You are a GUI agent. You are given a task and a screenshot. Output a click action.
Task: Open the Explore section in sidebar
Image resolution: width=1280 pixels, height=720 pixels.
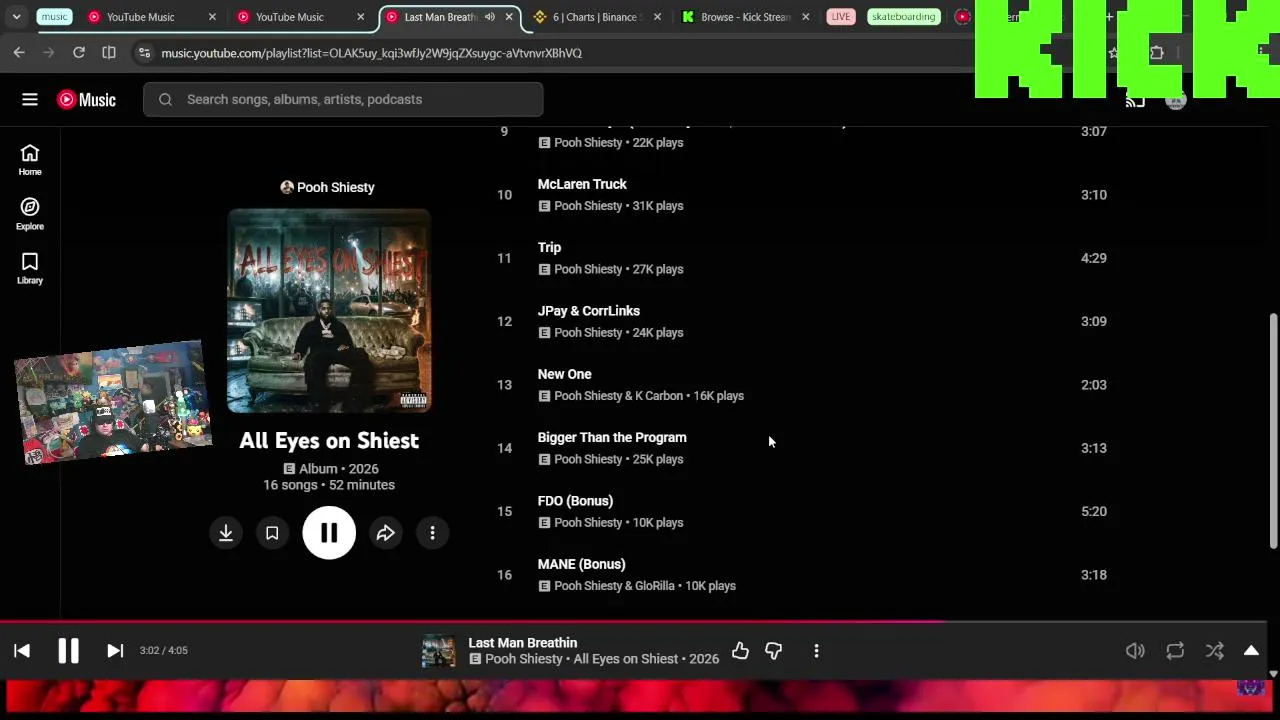[x=30, y=214]
